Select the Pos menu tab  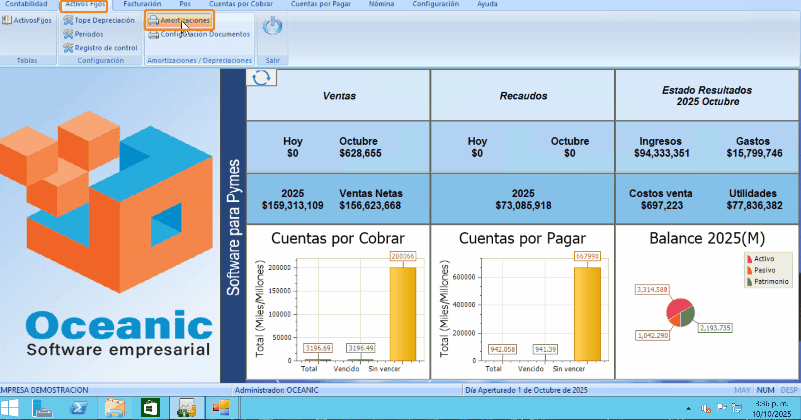[x=185, y=4]
